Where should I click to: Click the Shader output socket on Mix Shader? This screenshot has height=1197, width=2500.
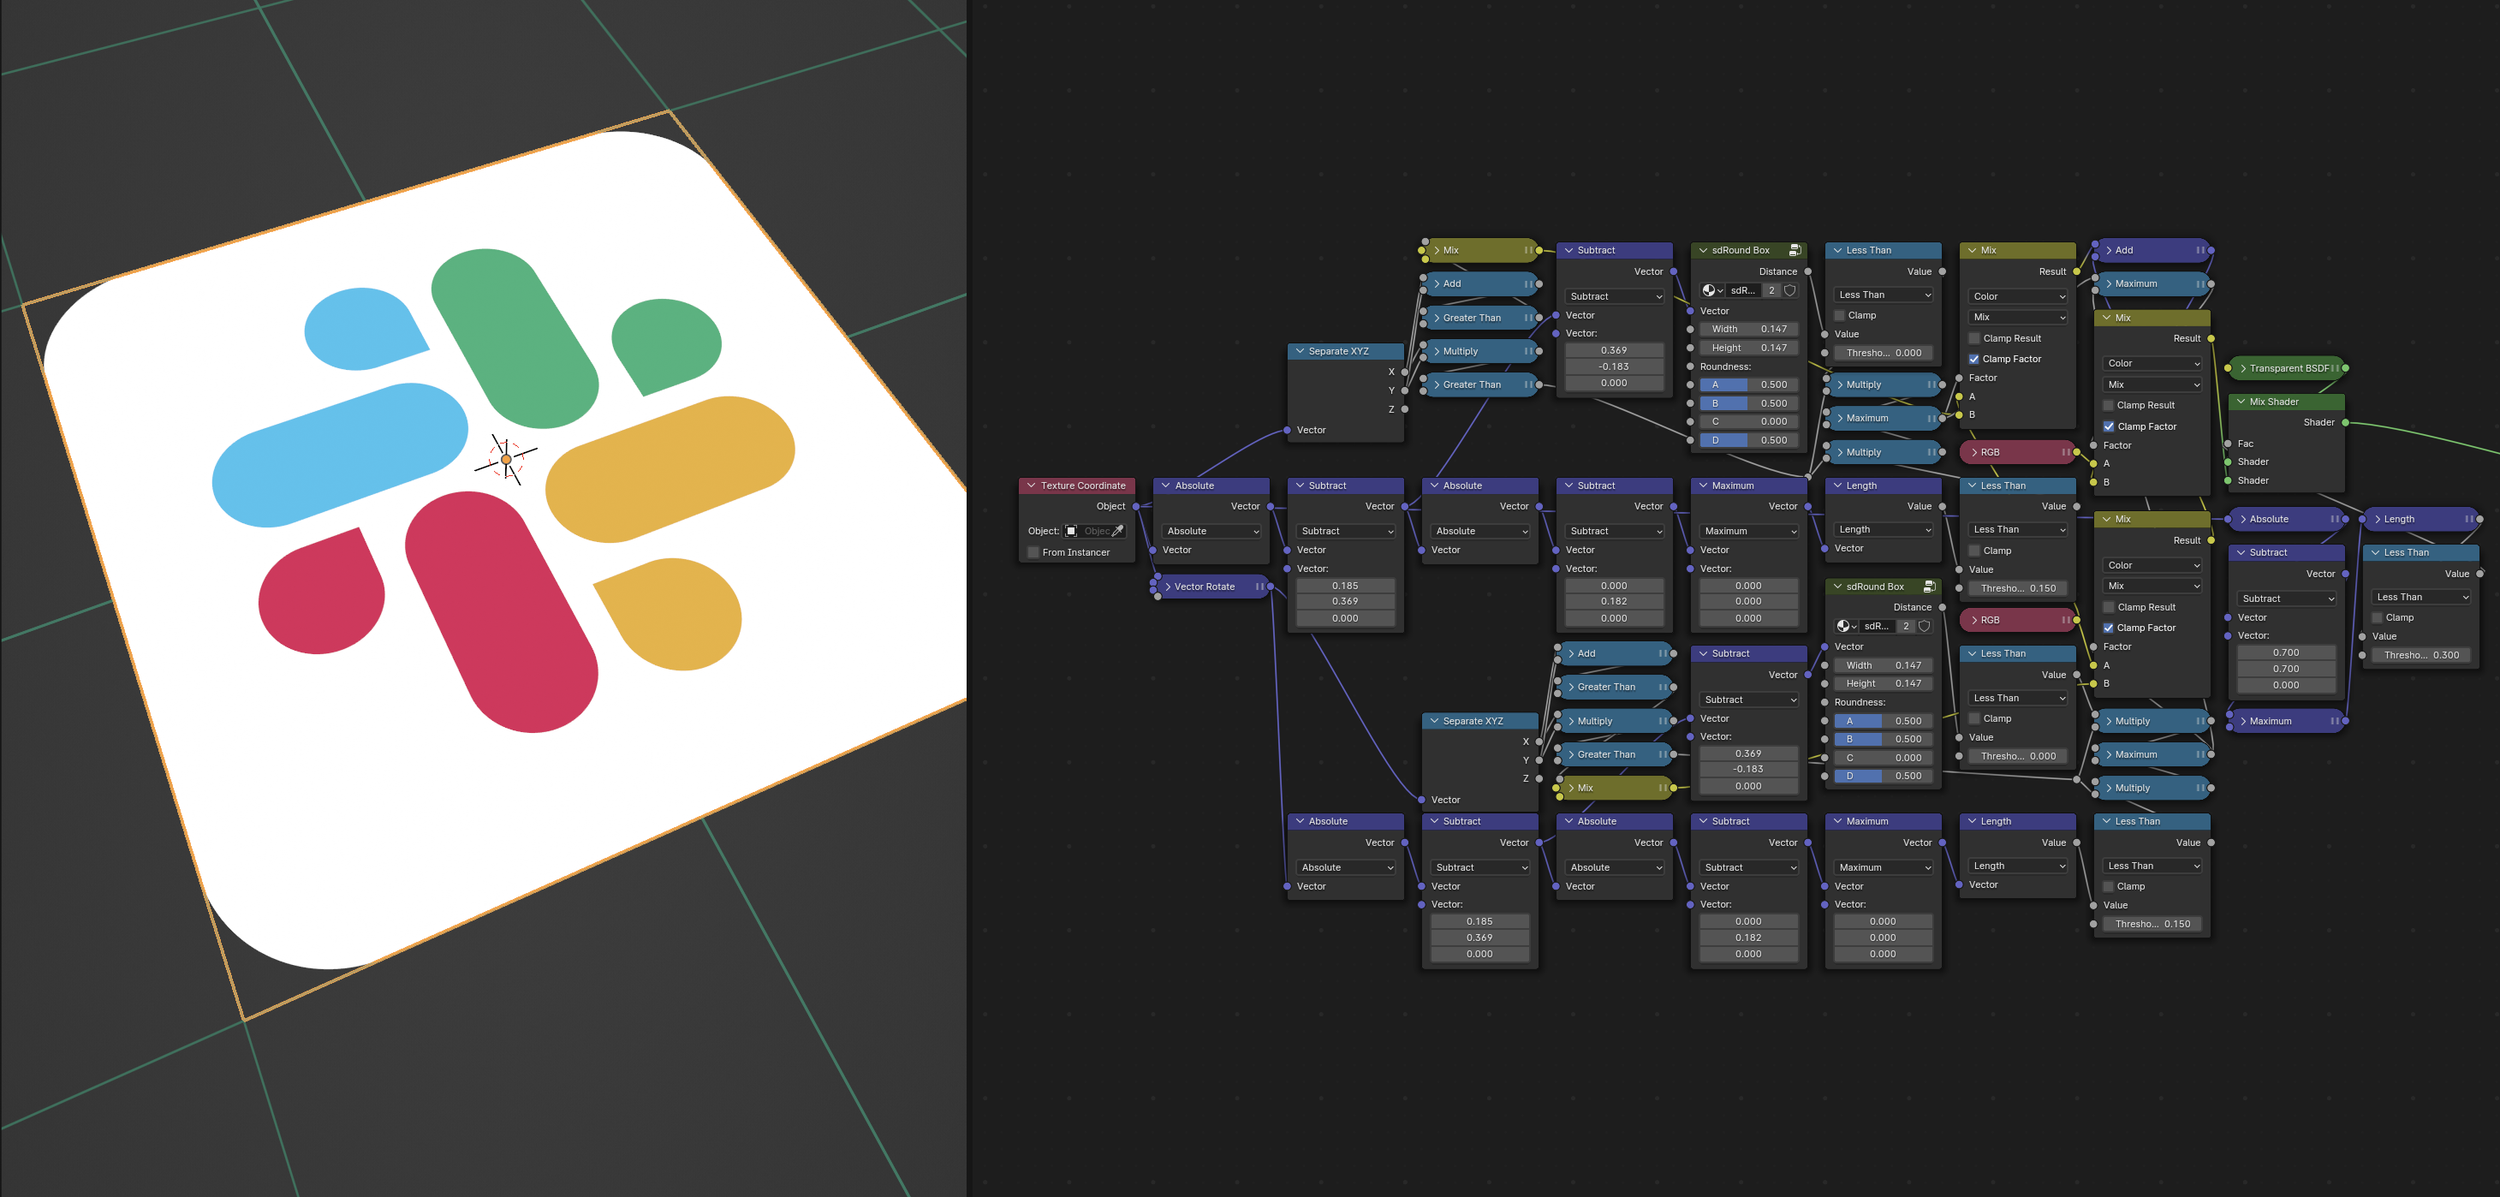coord(2345,422)
